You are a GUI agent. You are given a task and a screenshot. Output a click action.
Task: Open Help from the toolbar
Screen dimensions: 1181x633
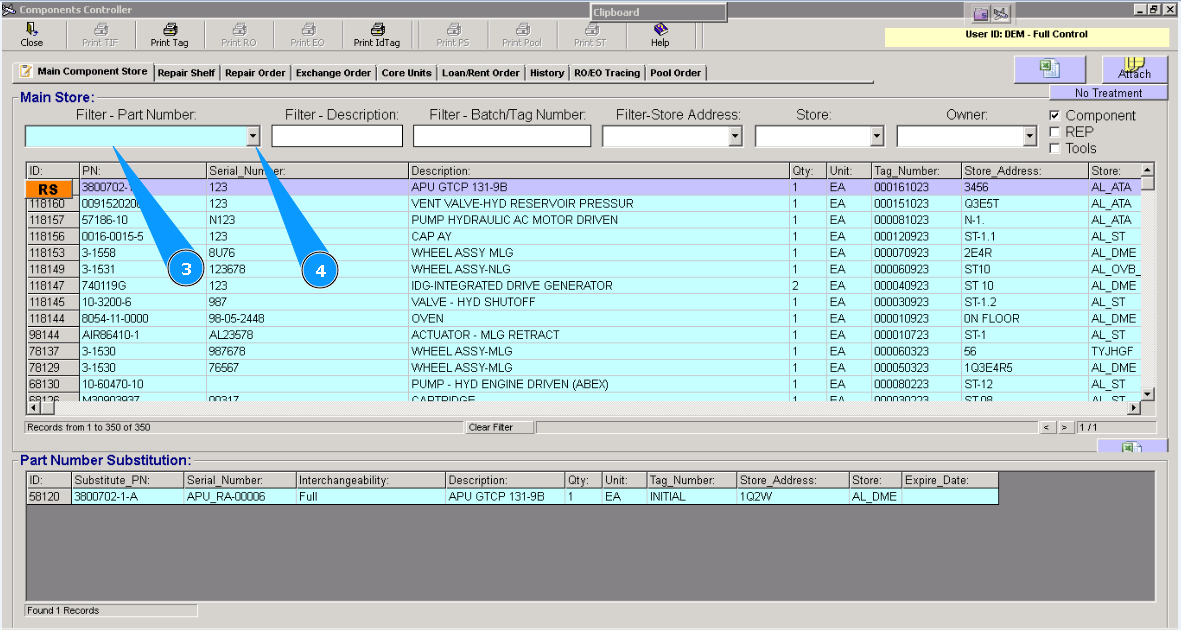pyautogui.click(x=660, y=30)
